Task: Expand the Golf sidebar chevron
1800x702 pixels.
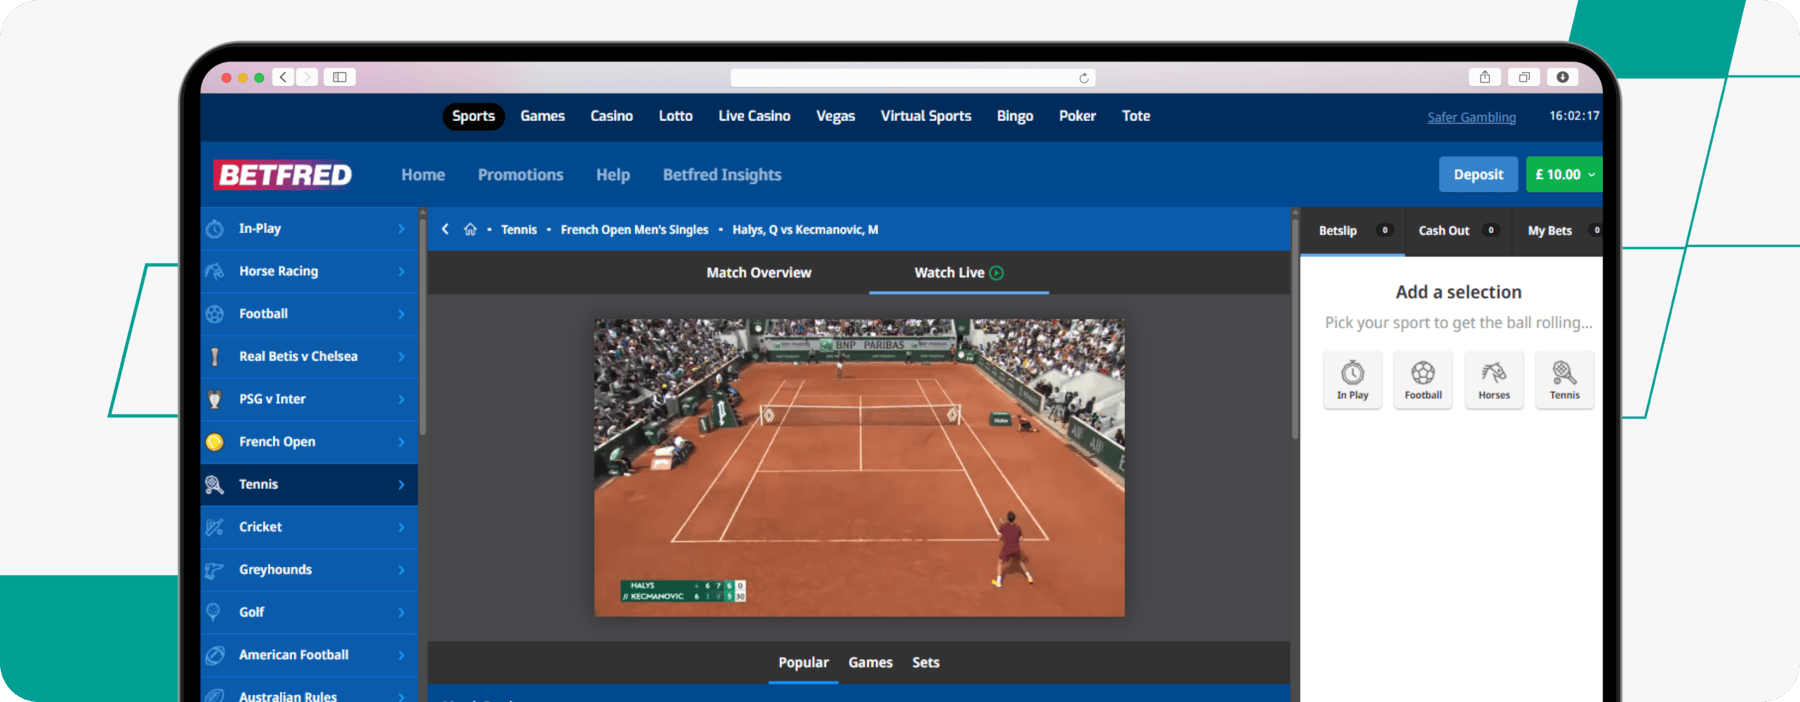Action: click(x=401, y=613)
